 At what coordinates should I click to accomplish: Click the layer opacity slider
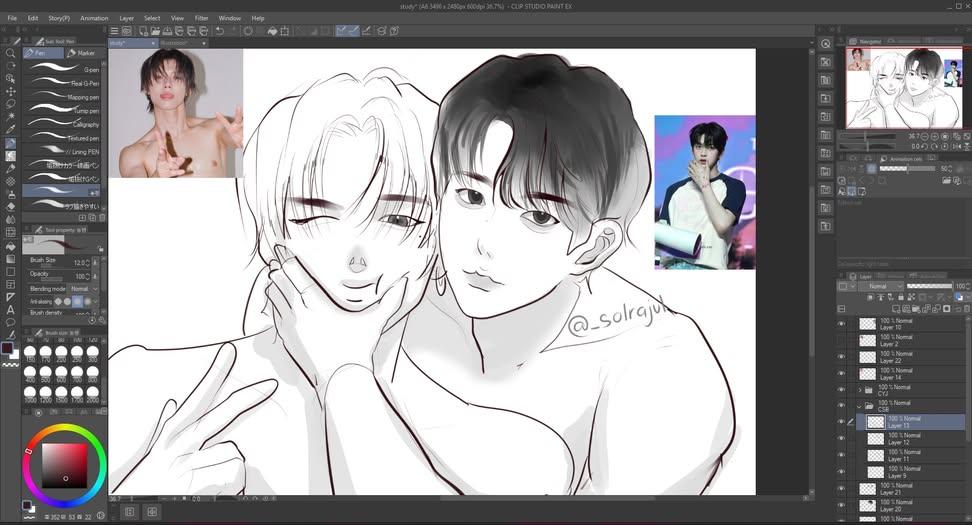[929, 286]
